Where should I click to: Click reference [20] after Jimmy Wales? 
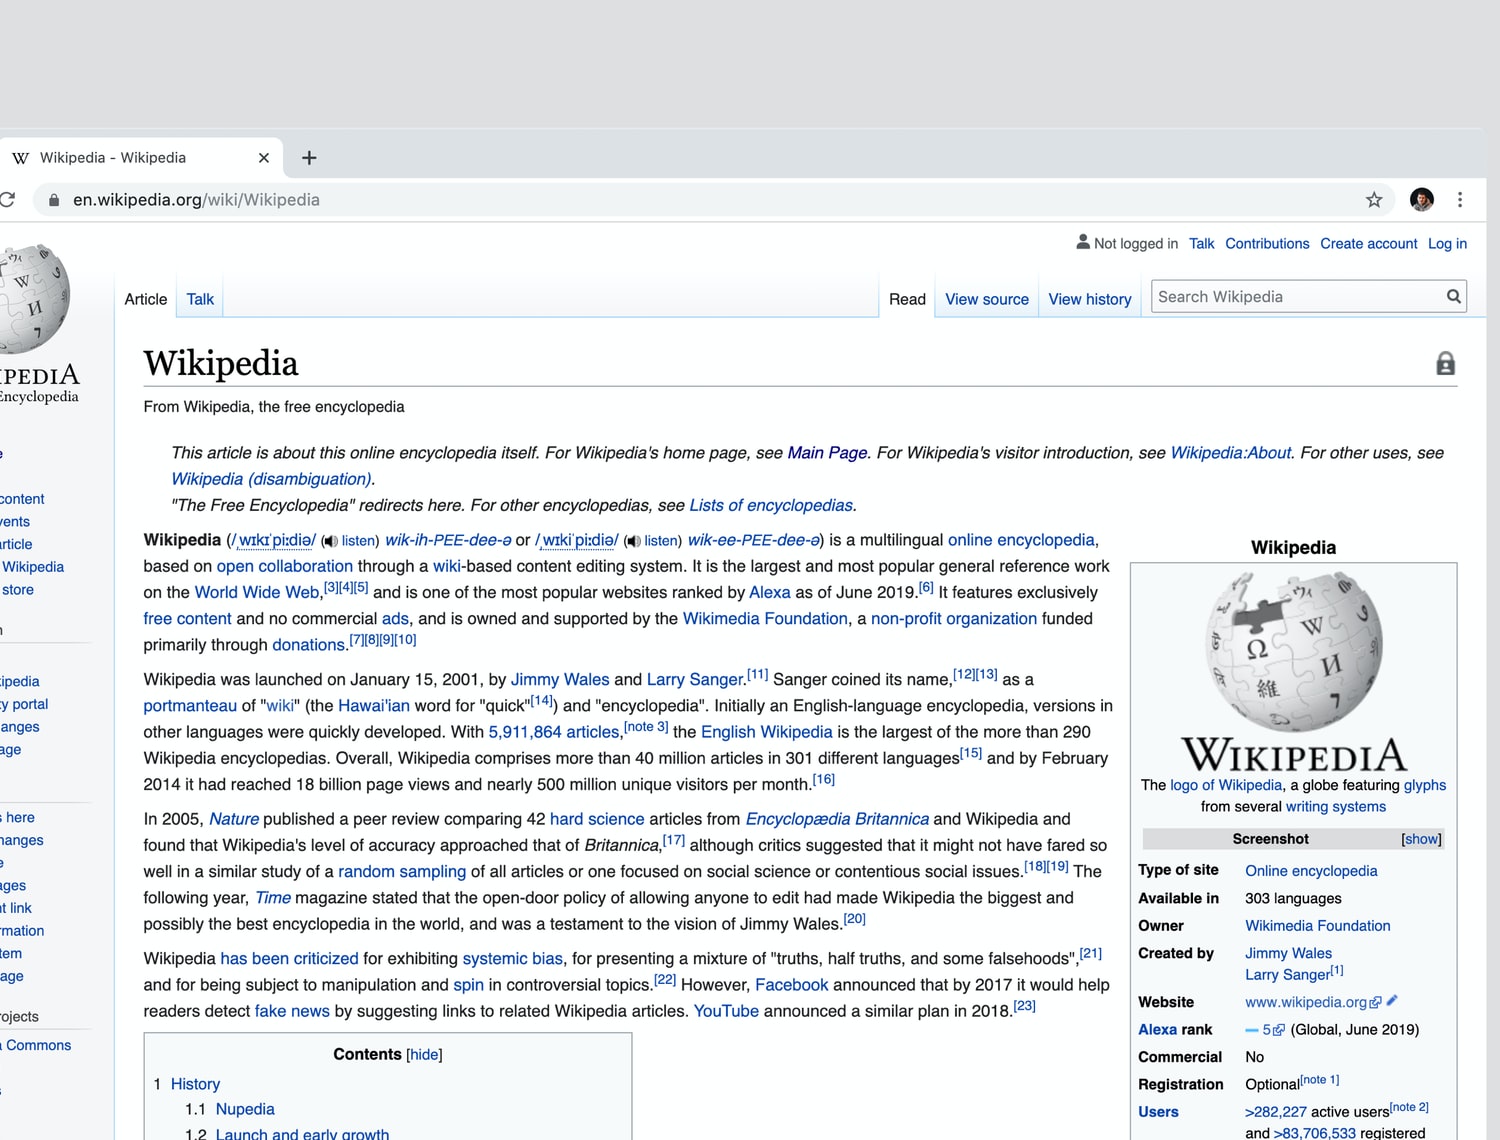pyautogui.click(x=854, y=919)
